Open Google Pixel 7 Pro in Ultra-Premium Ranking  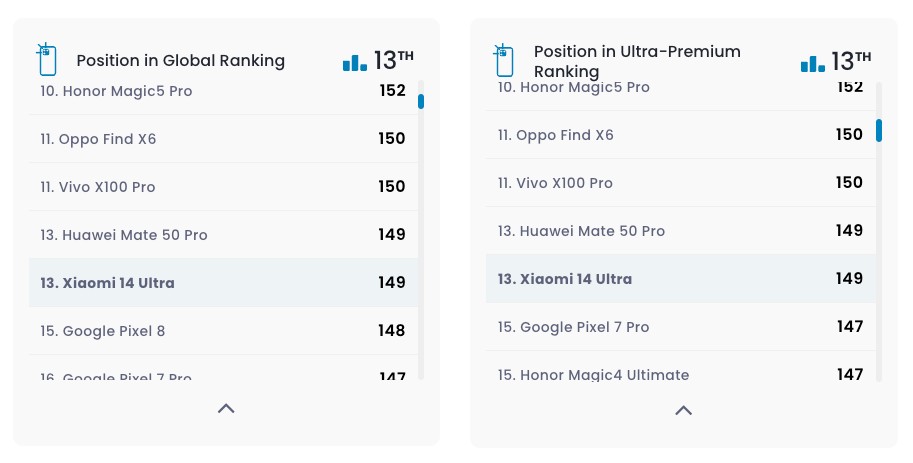point(573,327)
